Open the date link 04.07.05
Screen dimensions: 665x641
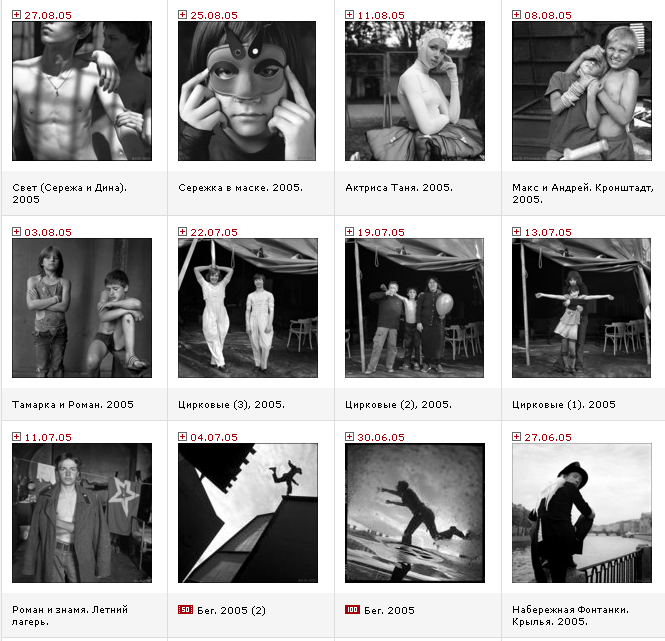pyautogui.click(x=214, y=437)
